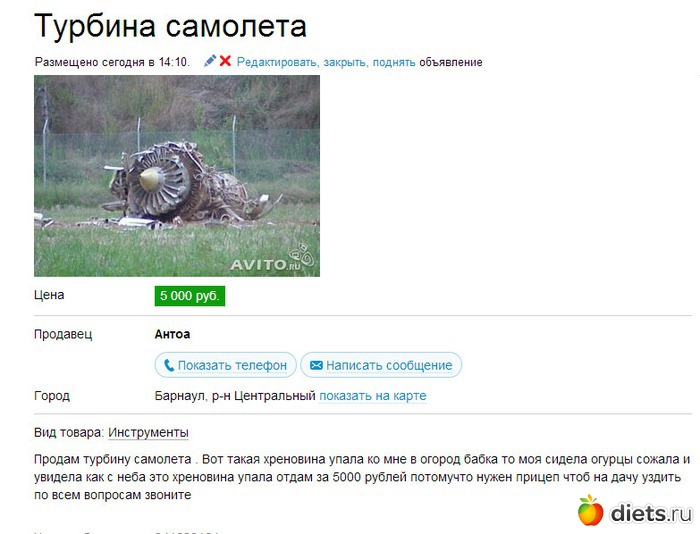
Task: Click the pencil edit icon
Action: point(210,61)
